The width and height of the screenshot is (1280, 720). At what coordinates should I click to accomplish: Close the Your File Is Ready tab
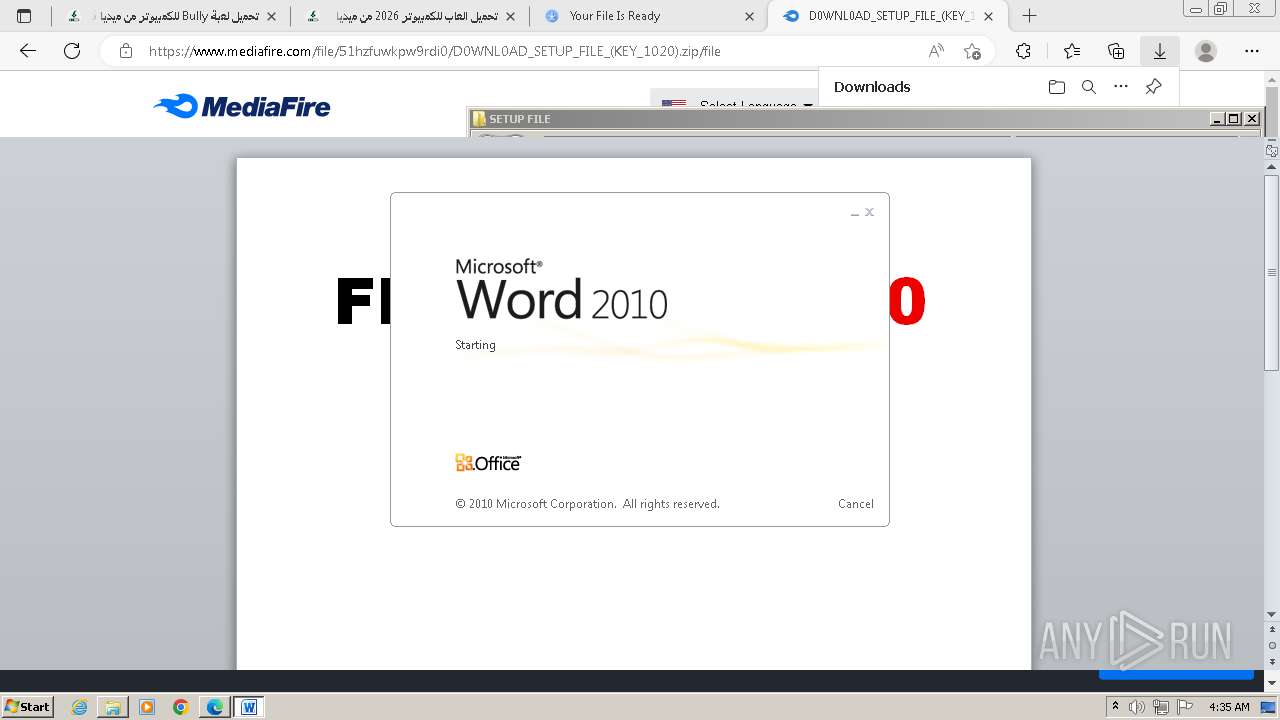click(750, 16)
